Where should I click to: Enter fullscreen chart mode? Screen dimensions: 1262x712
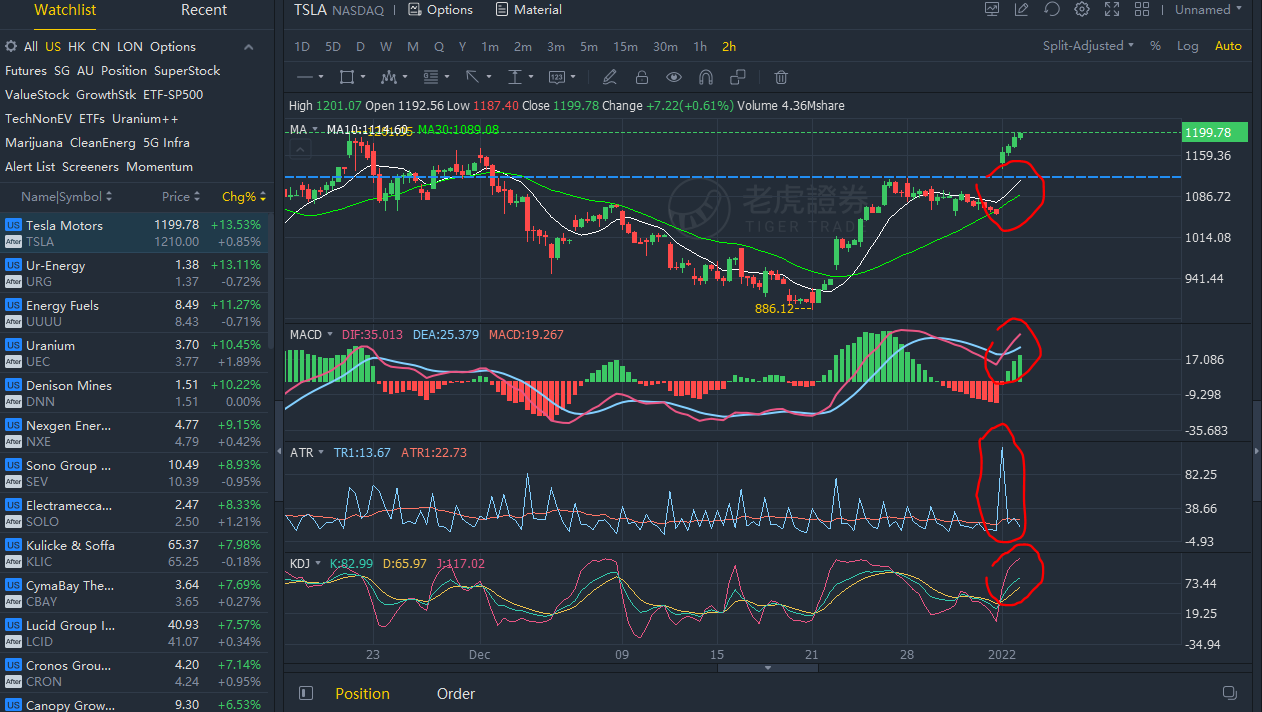1111,9
